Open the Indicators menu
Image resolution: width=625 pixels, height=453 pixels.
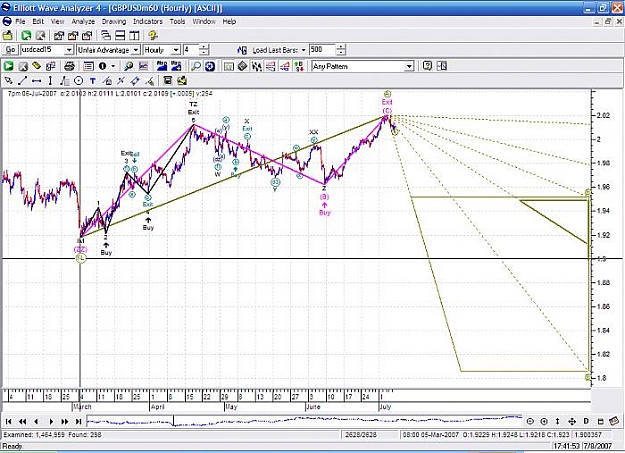click(x=147, y=22)
